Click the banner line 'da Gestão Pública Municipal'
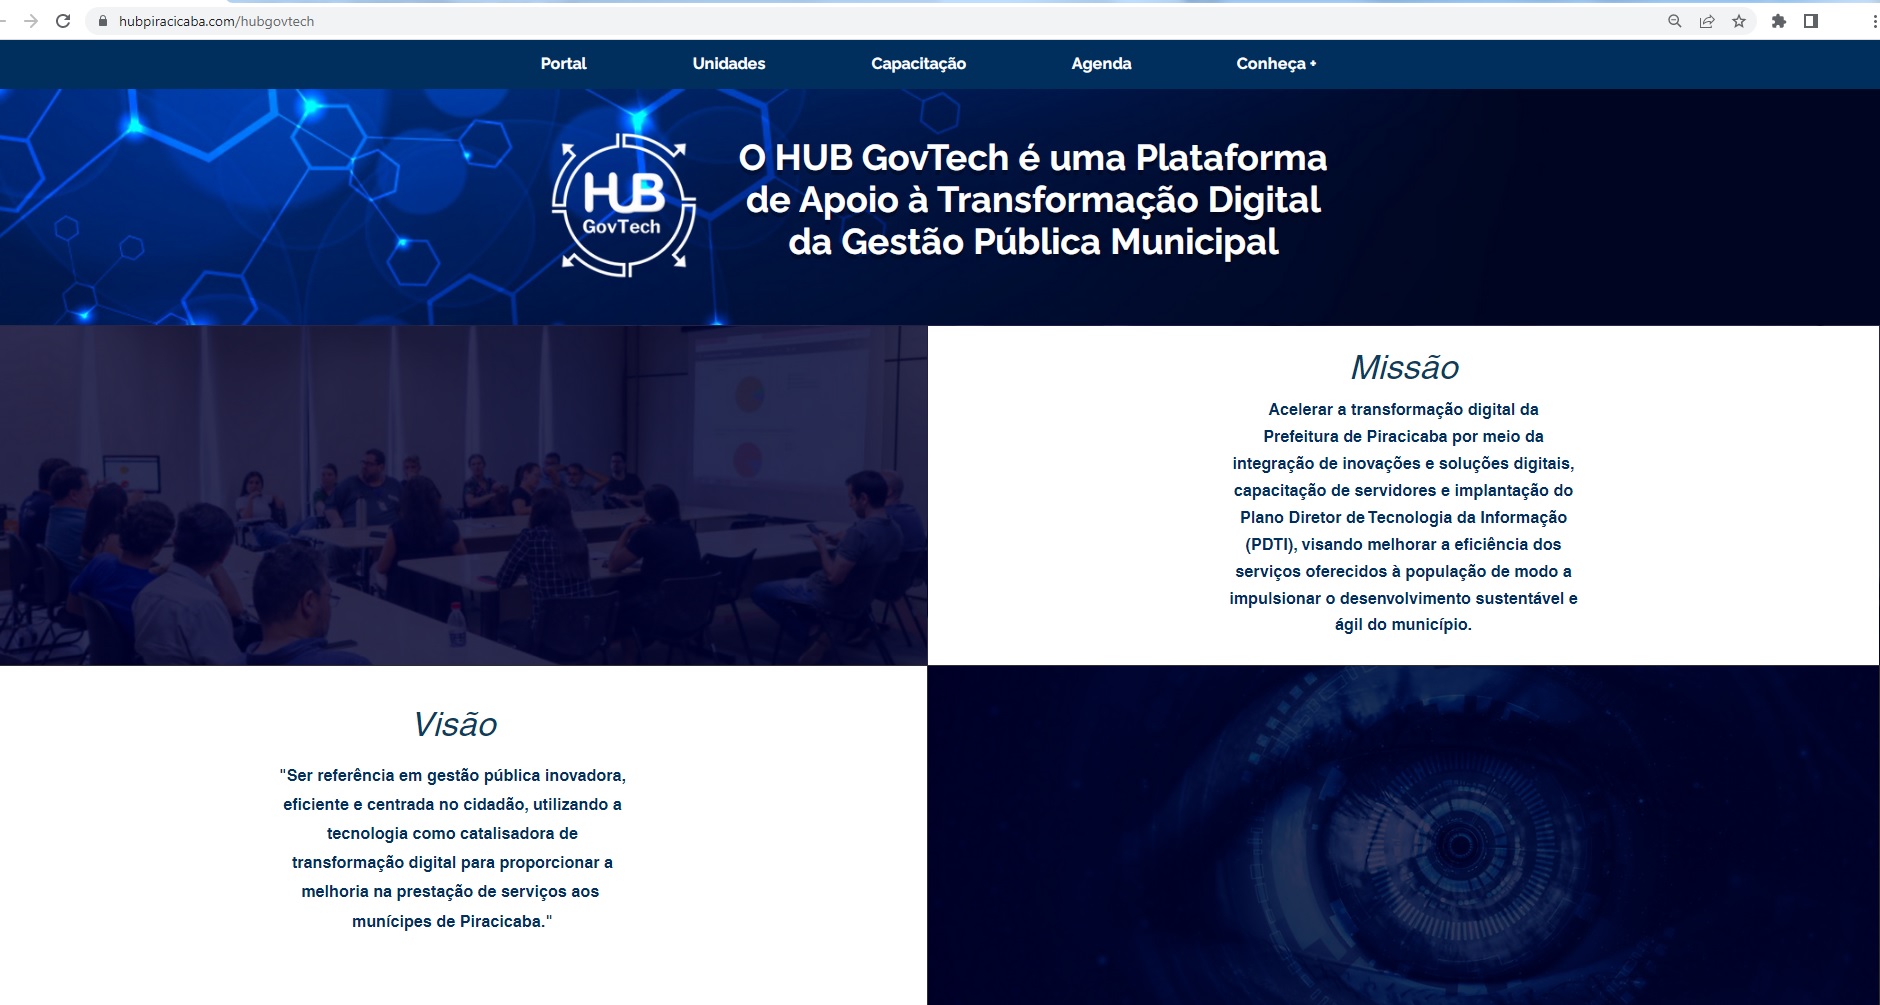 point(1033,242)
